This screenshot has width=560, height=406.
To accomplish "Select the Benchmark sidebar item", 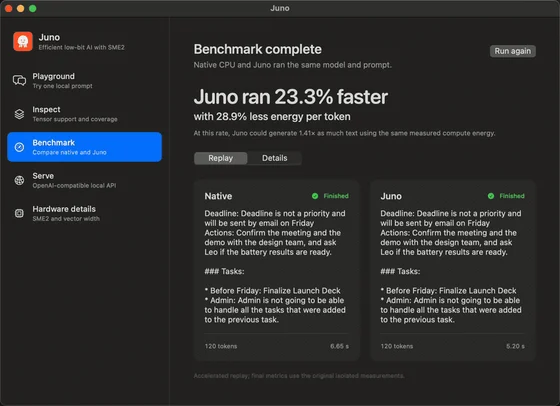I will (85, 147).
